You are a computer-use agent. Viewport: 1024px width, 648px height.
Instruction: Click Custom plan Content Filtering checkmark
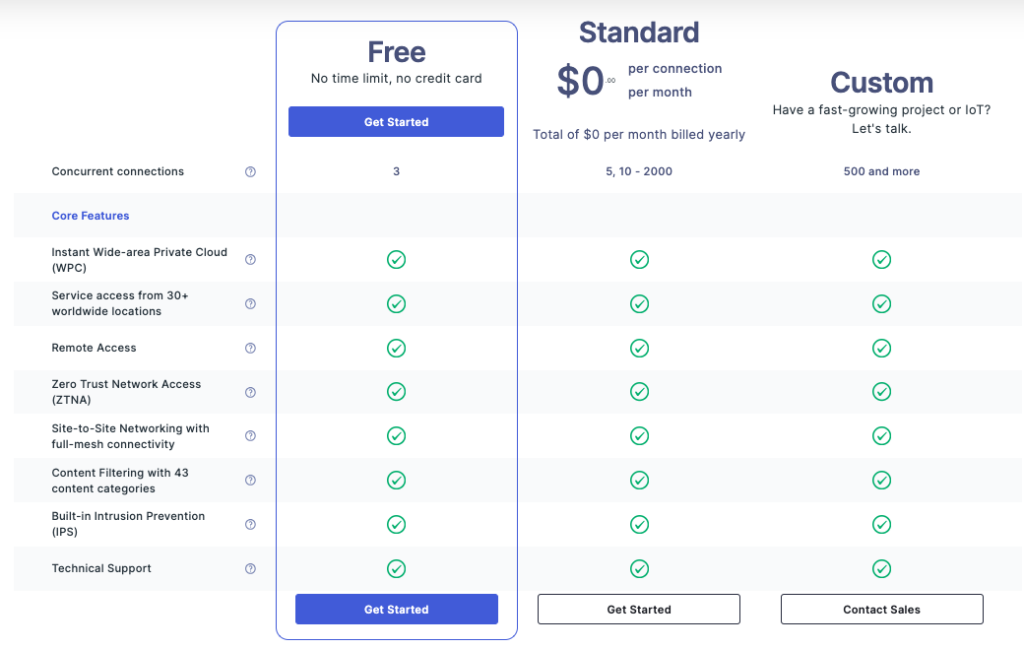coord(881,480)
